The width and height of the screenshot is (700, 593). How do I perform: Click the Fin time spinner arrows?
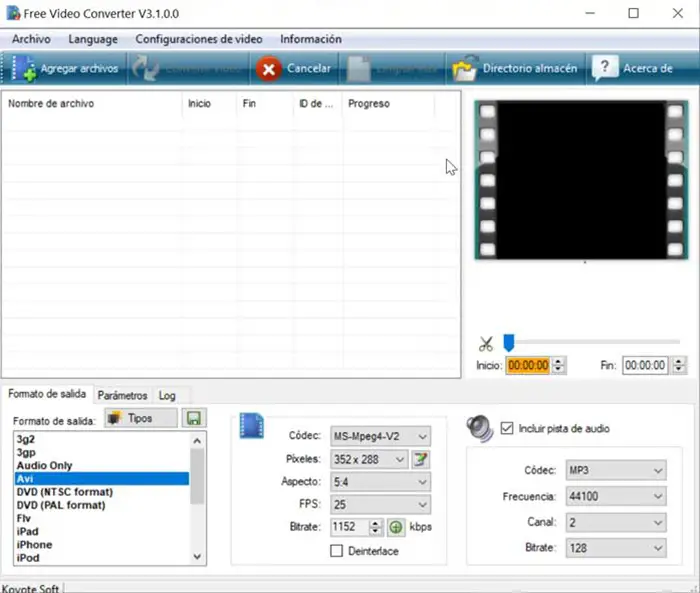(x=678, y=365)
